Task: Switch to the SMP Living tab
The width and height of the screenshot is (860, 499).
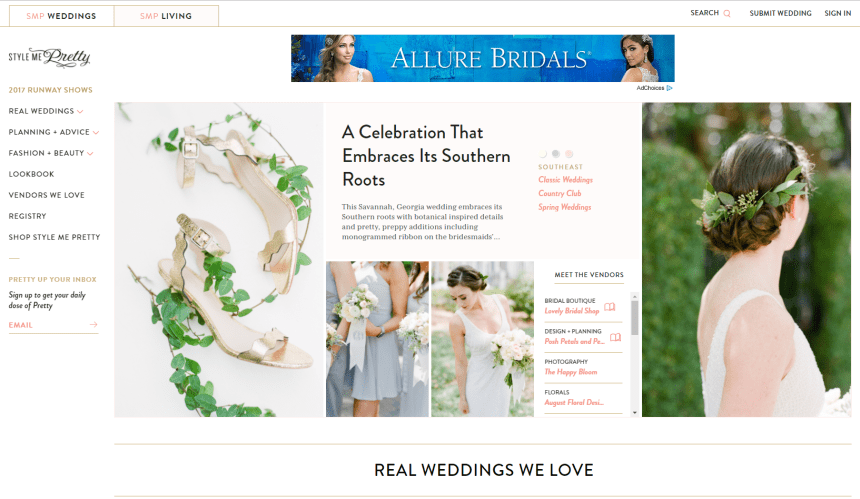Action: tap(166, 16)
